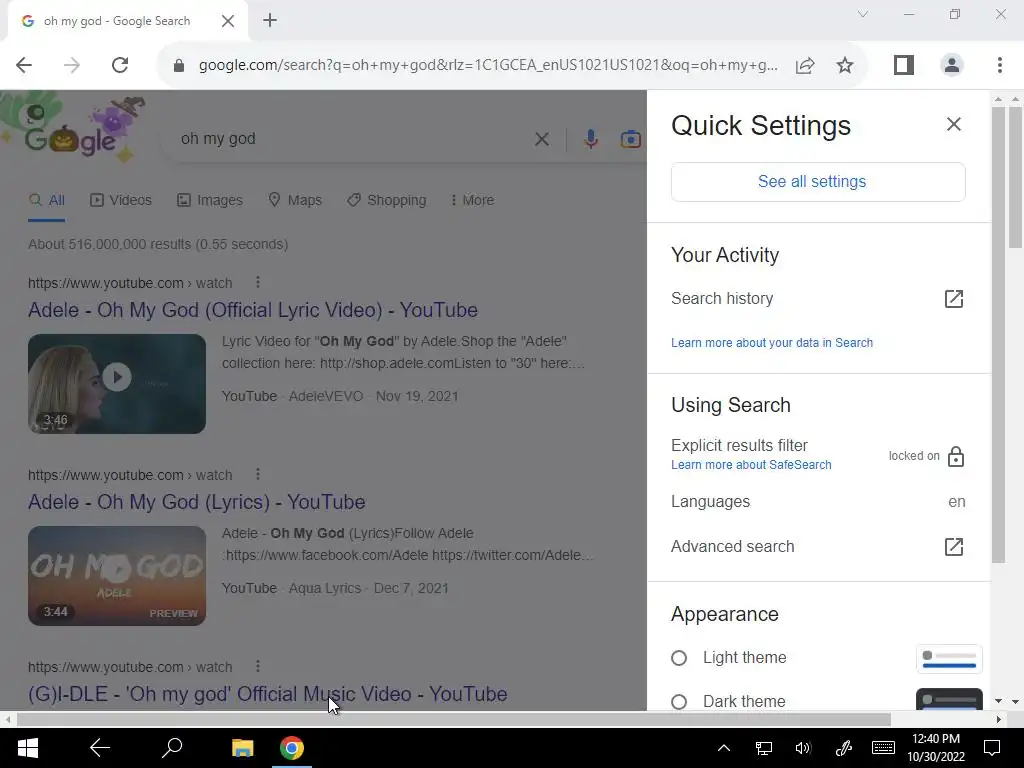This screenshot has height=768, width=1024.
Task: Click the Search history text
Action: tap(722, 298)
